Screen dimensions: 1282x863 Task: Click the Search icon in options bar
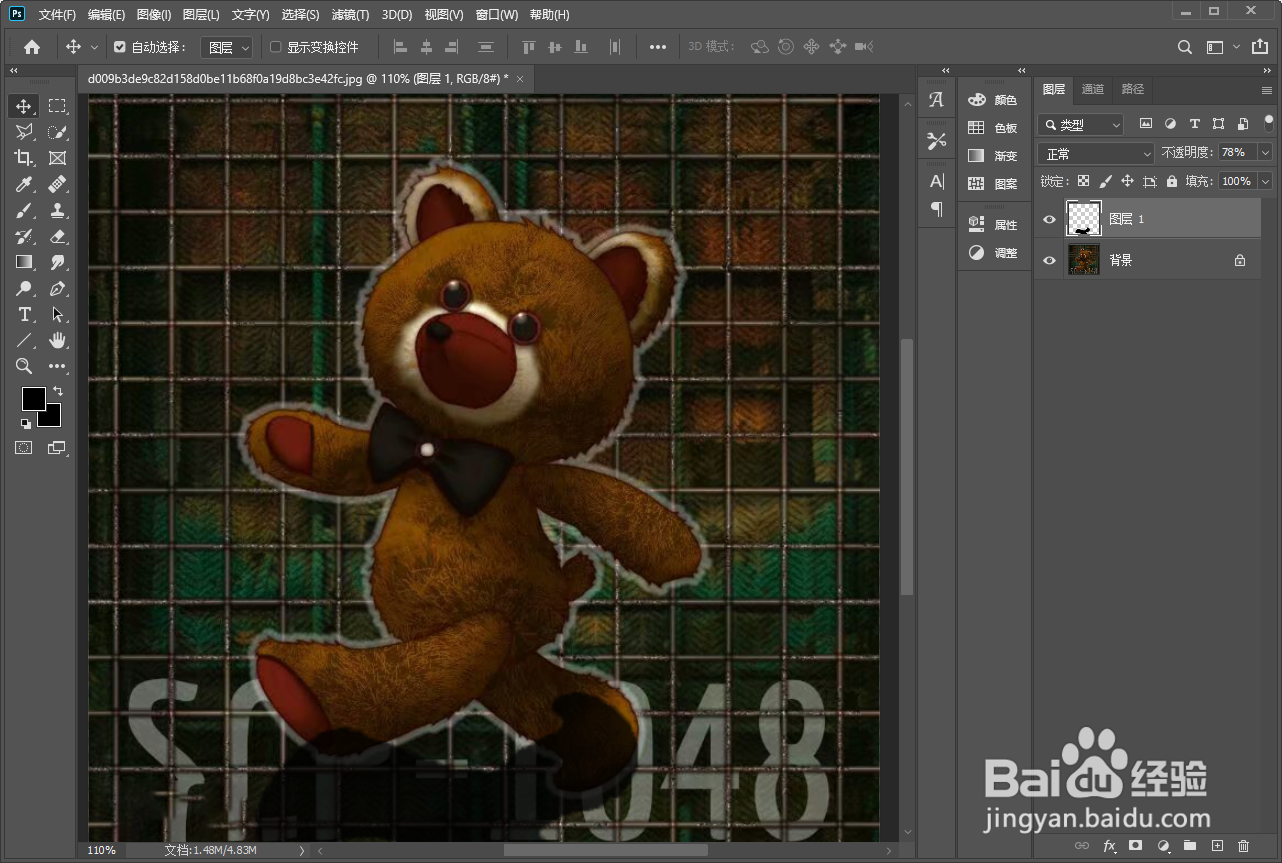pos(1185,47)
